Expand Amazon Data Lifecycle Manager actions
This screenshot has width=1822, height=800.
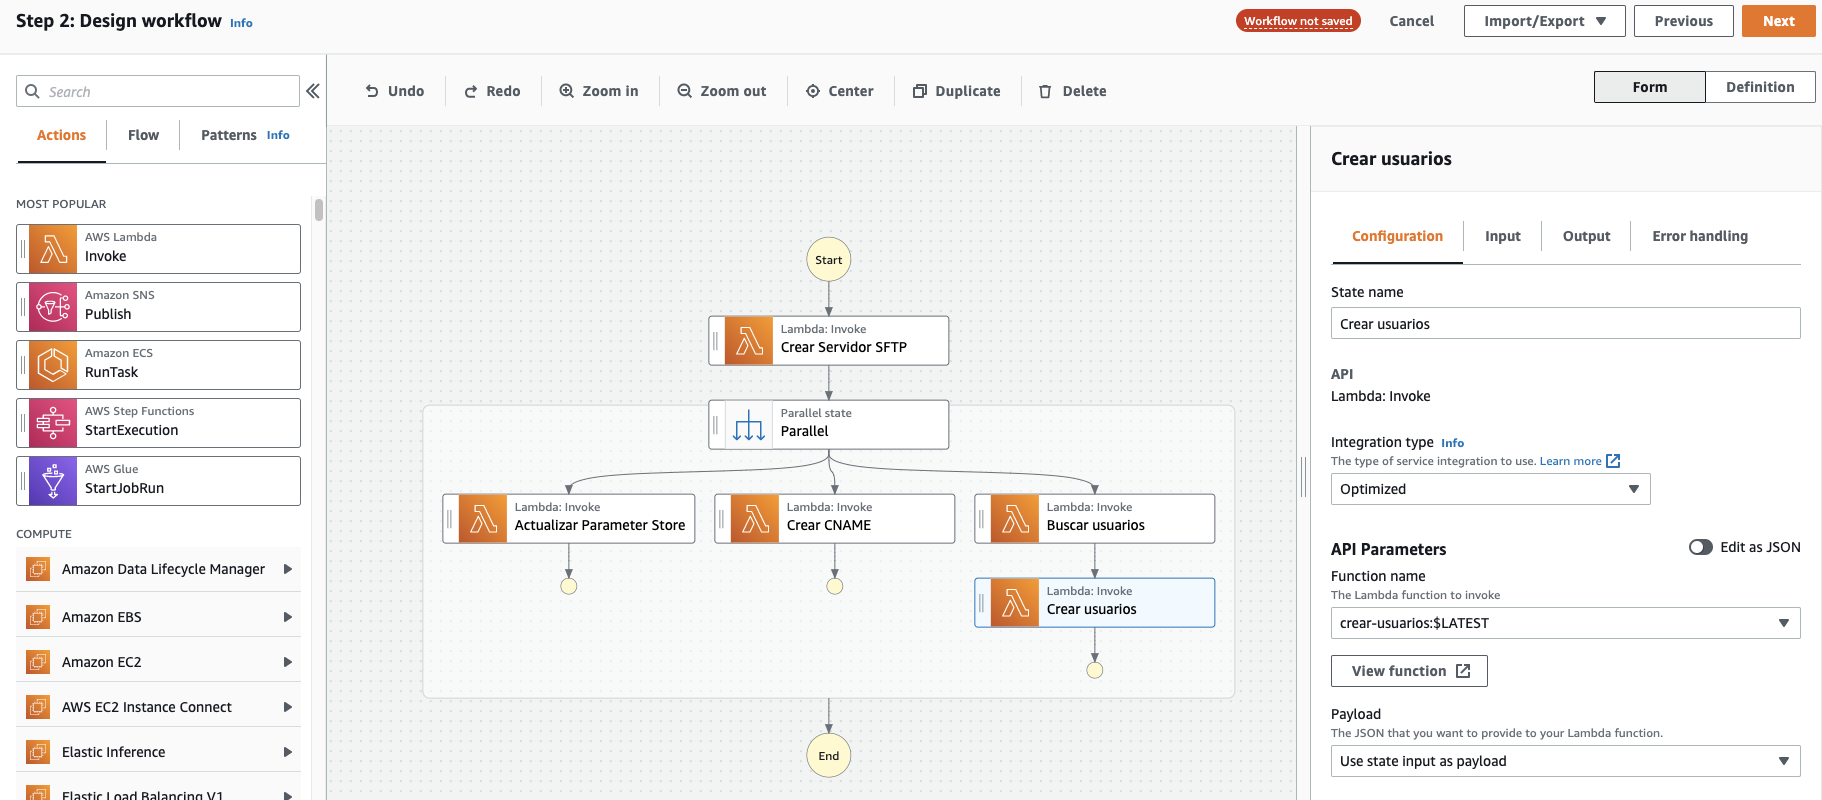coord(288,569)
